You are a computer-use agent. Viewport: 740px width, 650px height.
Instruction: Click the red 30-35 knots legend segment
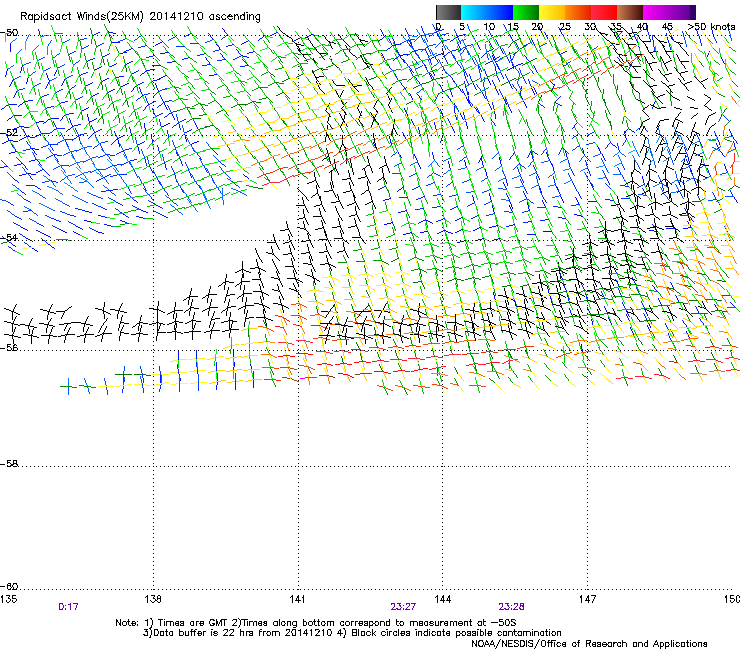pyautogui.click(x=604, y=12)
